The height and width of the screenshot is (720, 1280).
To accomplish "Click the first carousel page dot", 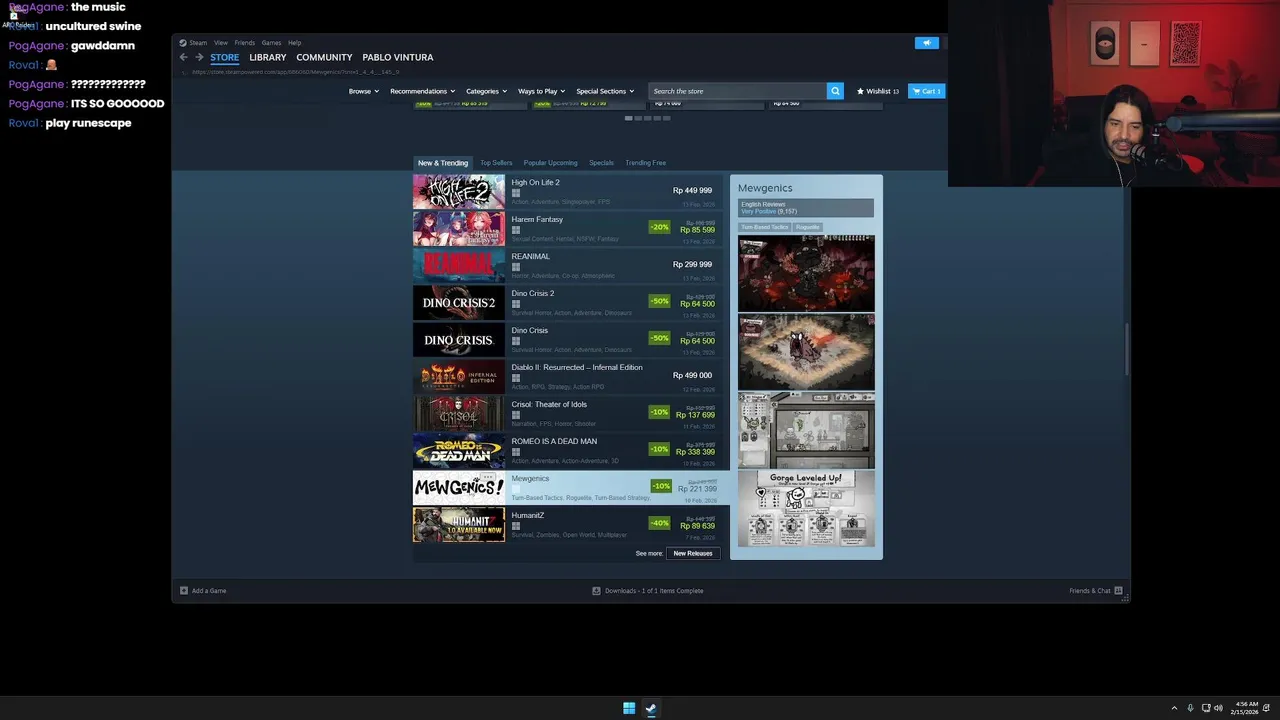I will coord(628,118).
